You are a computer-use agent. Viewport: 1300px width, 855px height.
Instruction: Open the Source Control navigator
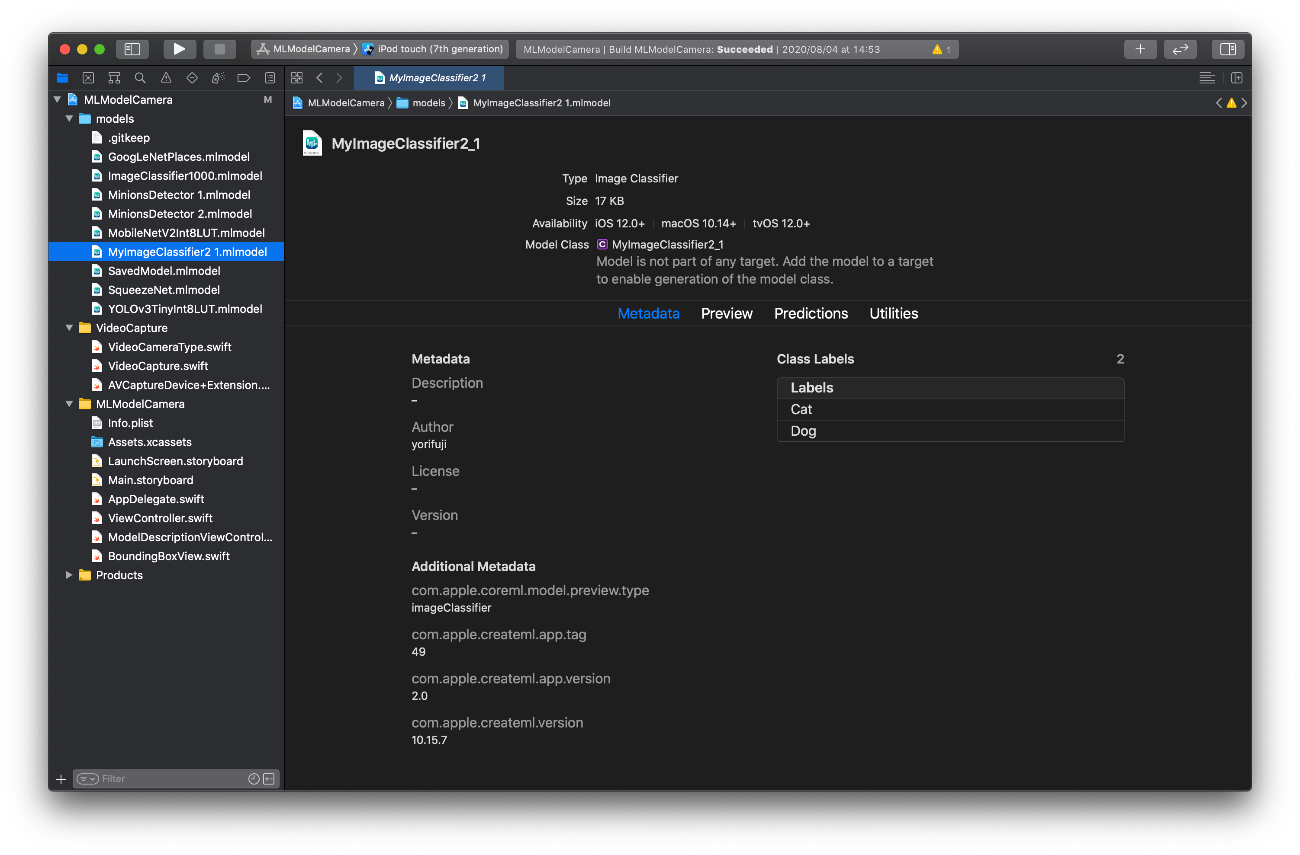[x=89, y=78]
